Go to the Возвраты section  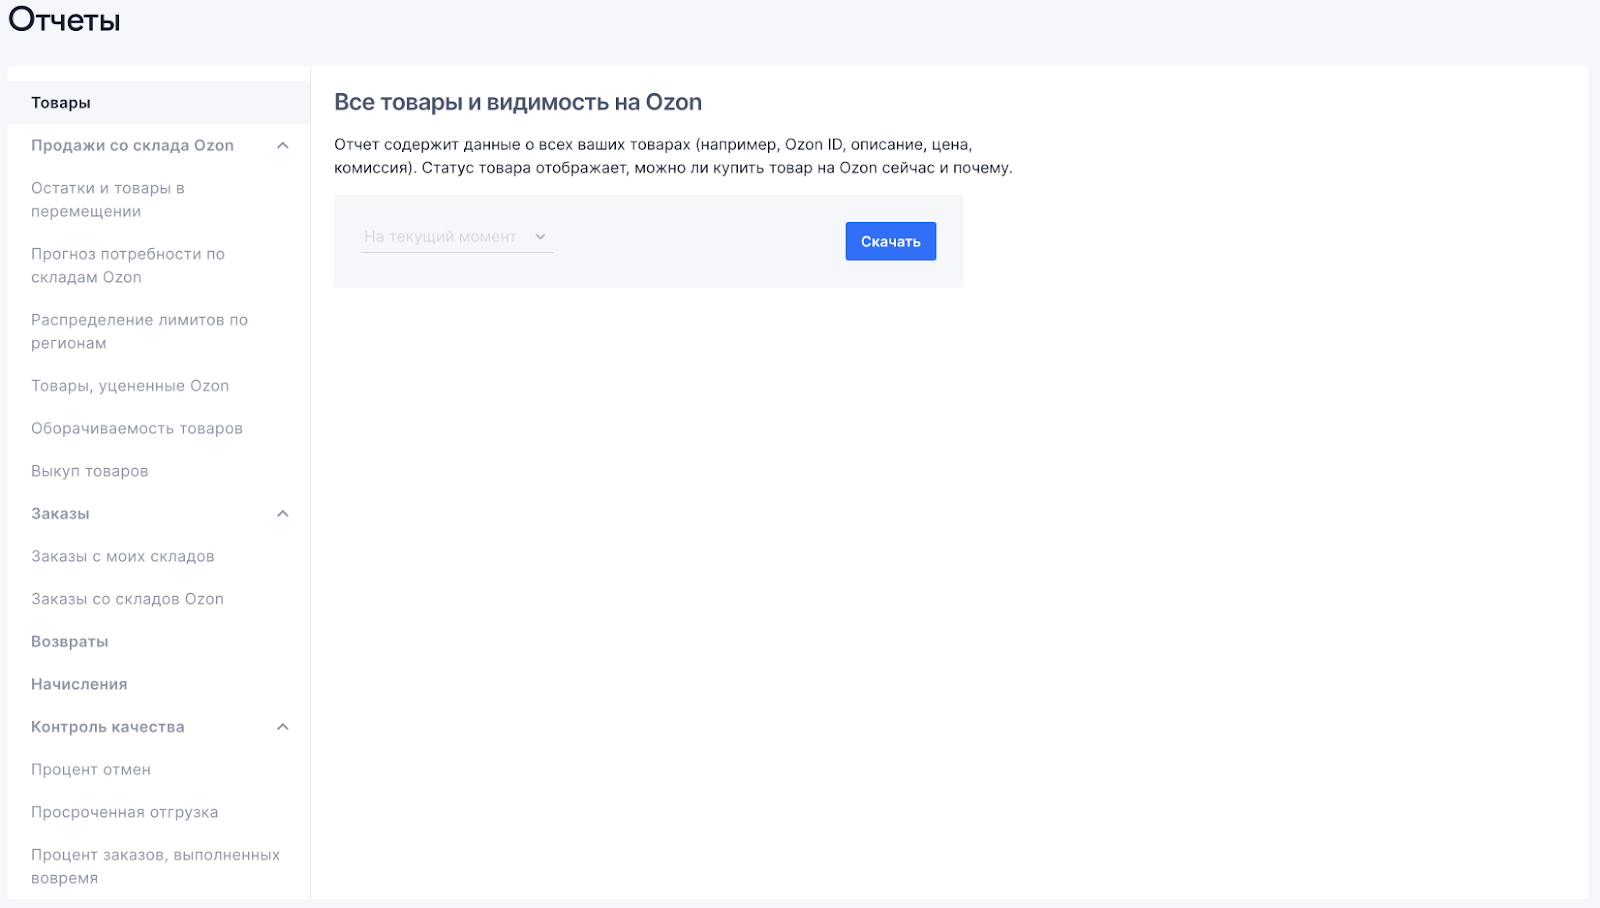click(70, 642)
